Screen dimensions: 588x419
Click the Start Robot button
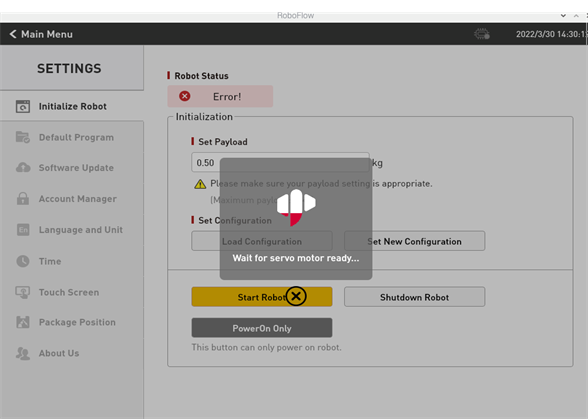click(262, 297)
